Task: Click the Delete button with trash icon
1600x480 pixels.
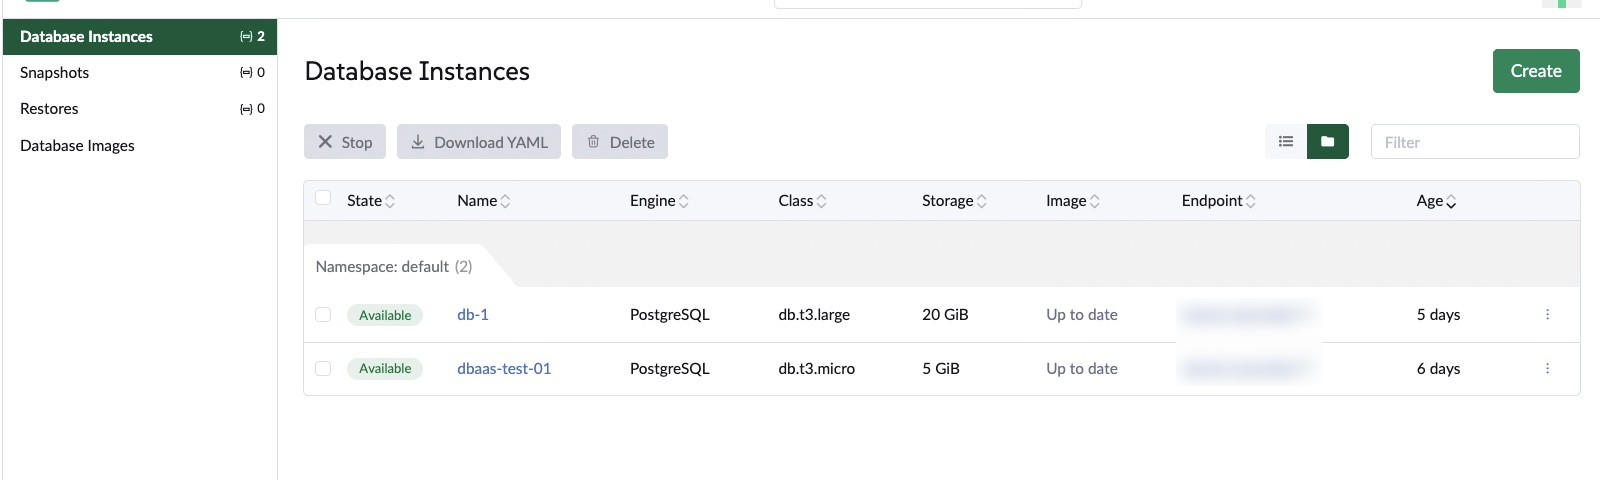Action: coord(620,142)
